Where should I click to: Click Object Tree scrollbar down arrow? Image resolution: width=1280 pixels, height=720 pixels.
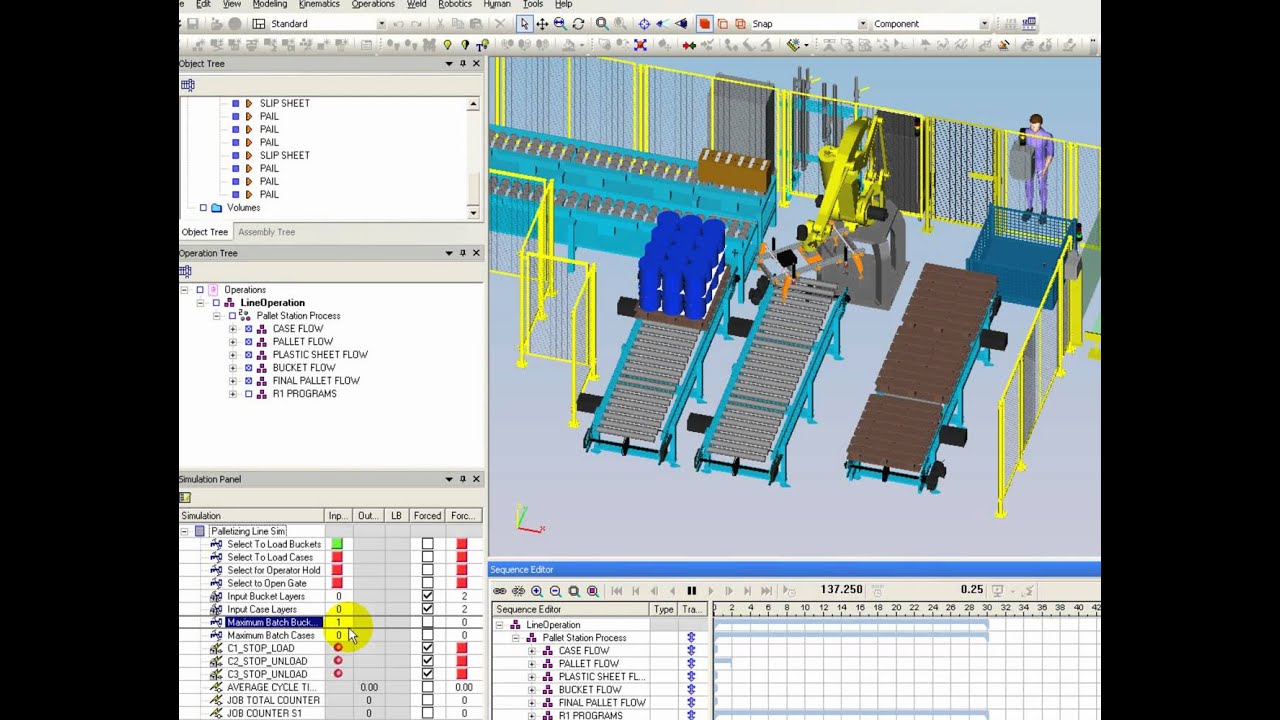pos(473,213)
